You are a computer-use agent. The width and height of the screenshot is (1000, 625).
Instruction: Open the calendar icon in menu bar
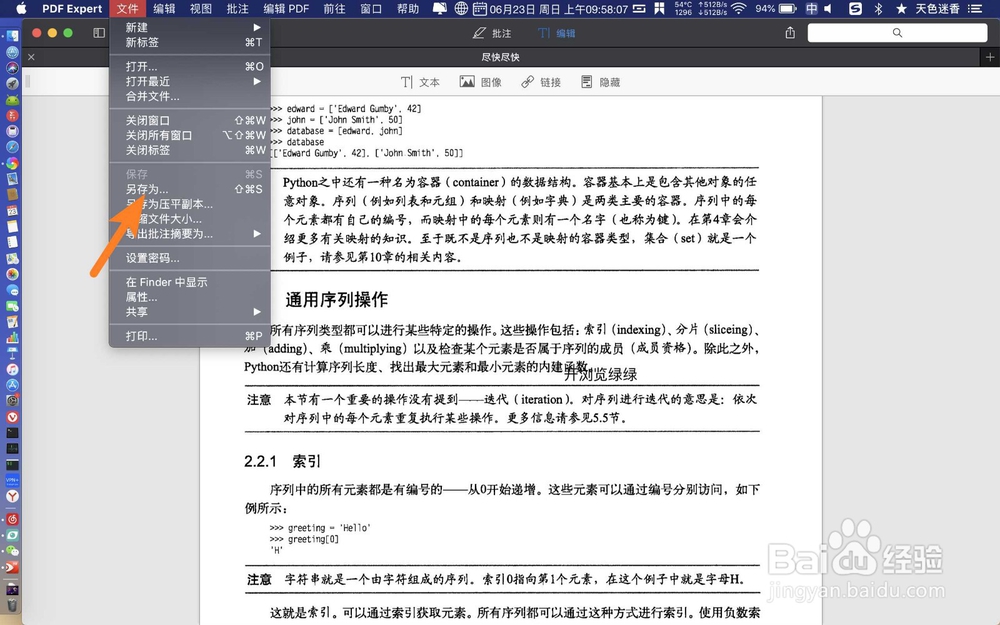pyautogui.click(x=480, y=8)
